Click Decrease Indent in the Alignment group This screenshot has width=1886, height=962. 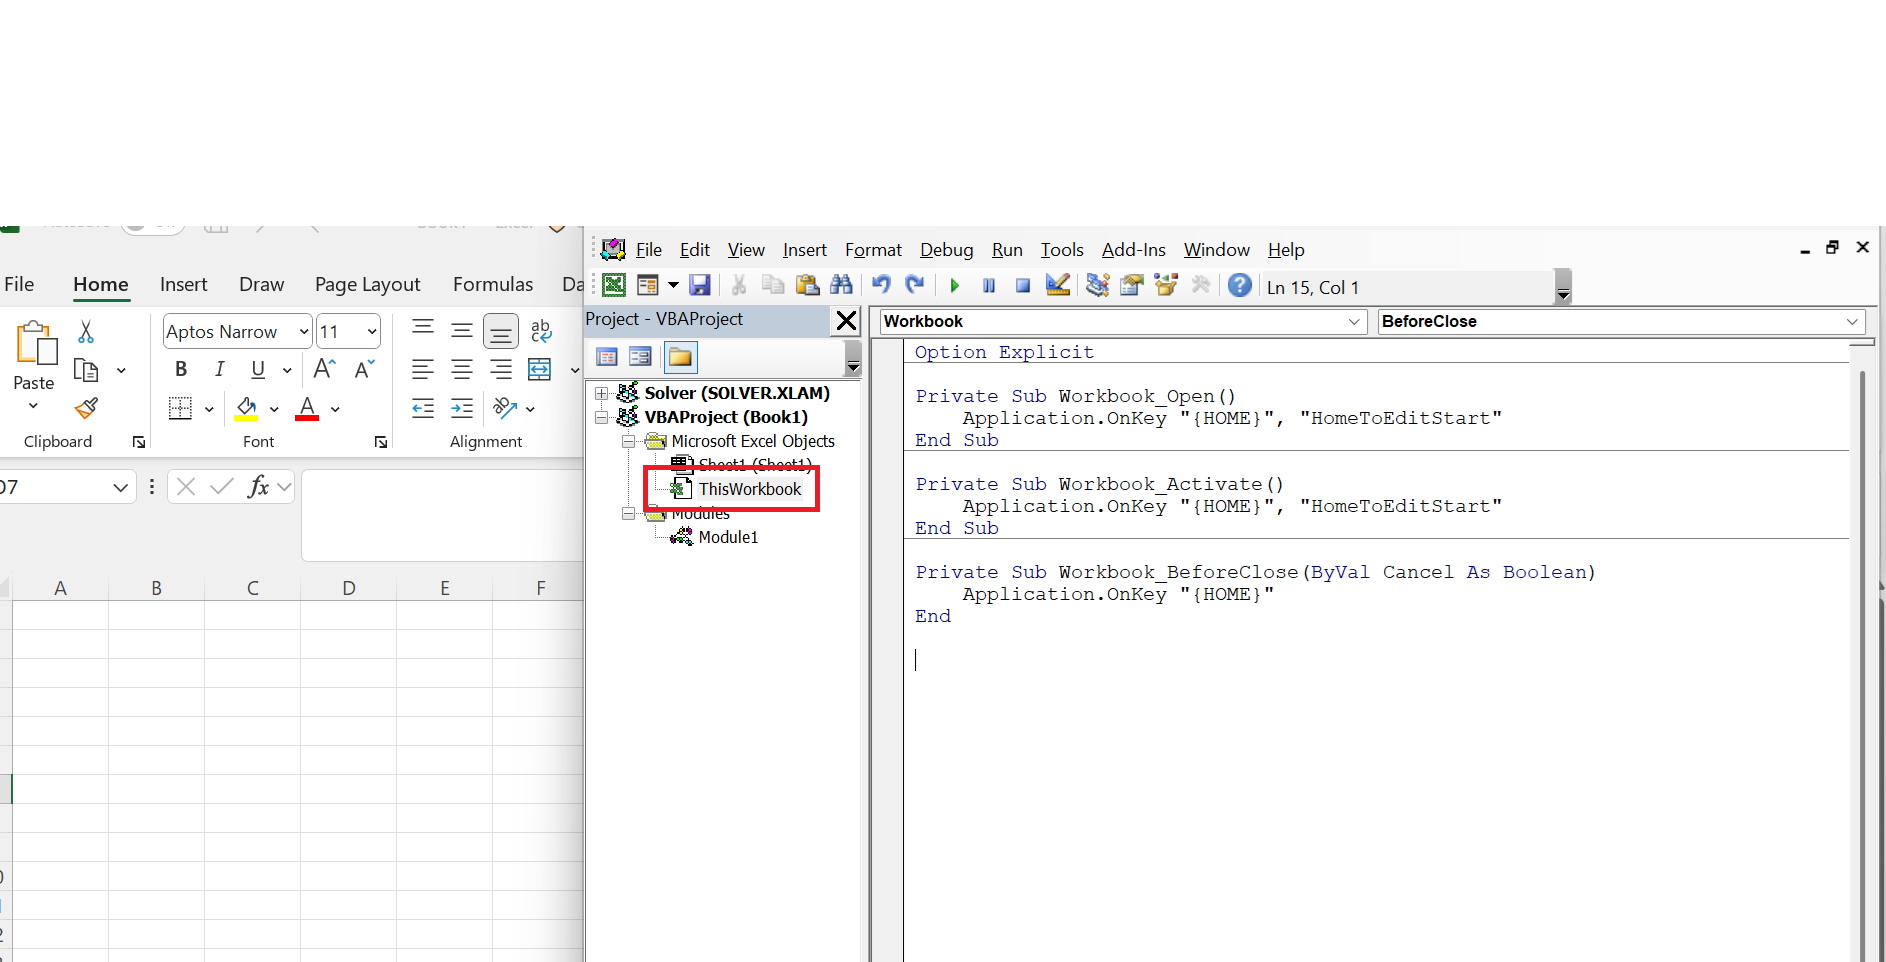[423, 408]
